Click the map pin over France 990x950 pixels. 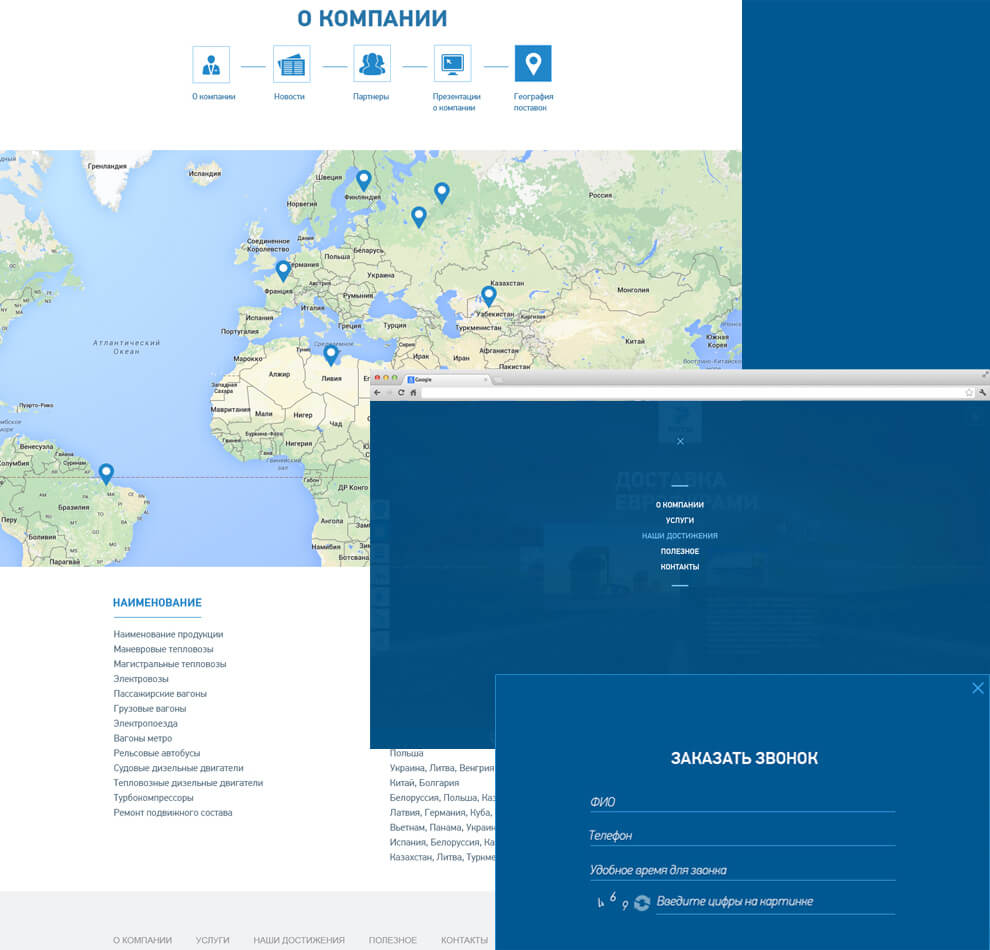(283, 270)
